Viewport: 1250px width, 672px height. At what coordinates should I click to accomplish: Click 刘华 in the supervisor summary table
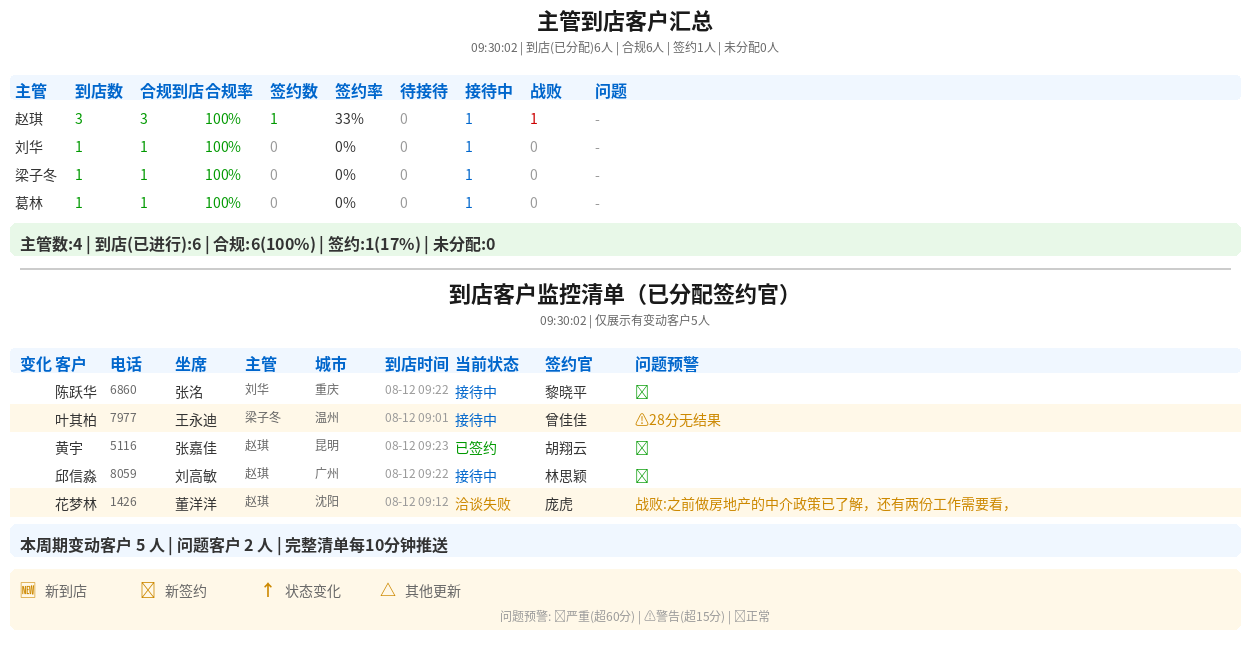click(29, 147)
